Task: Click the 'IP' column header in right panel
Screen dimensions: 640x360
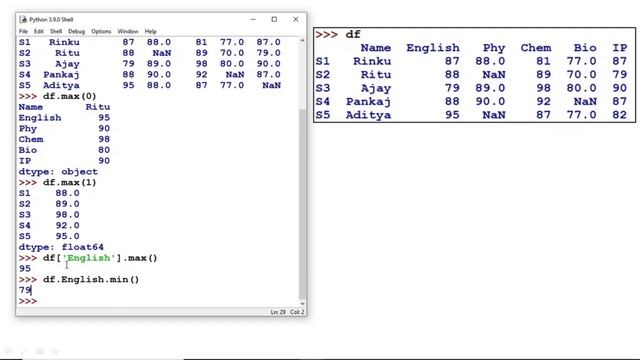Action: coord(620,48)
